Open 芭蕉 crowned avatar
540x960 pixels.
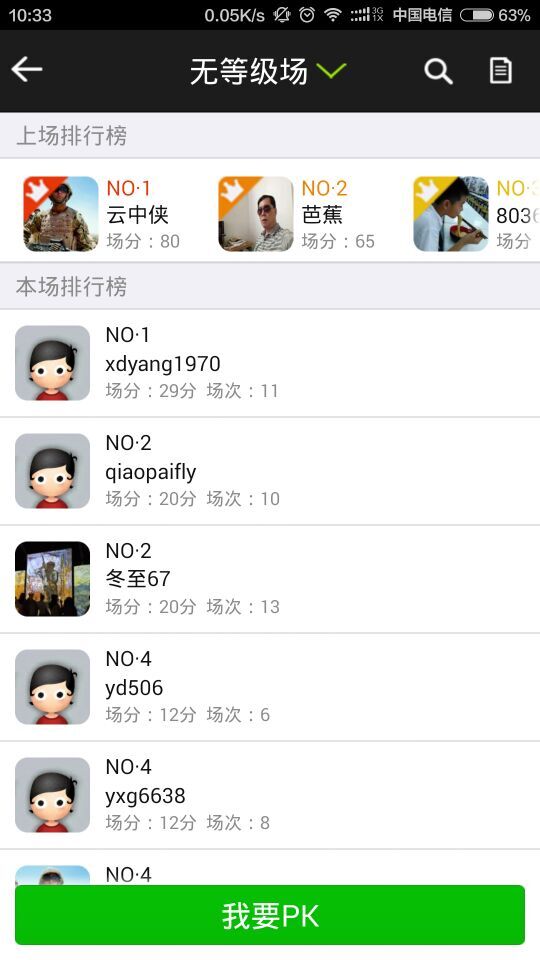coord(256,214)
